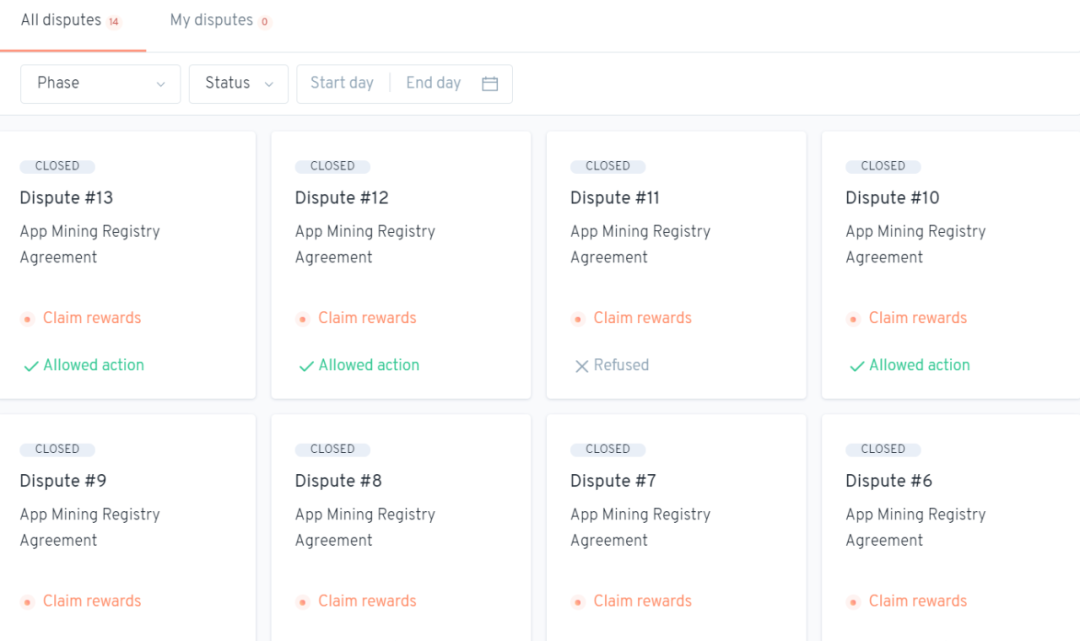Click the Refused X icon on Dispute #11
Viewport: 1080px width, 641px height.
(x=581, y=366)
